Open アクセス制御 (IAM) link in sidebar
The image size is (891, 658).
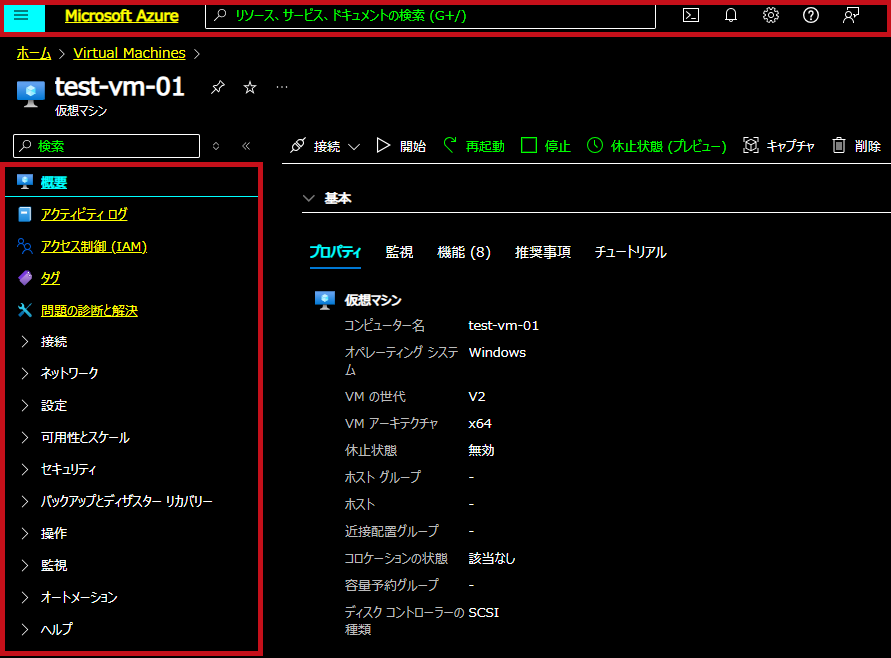94,246
